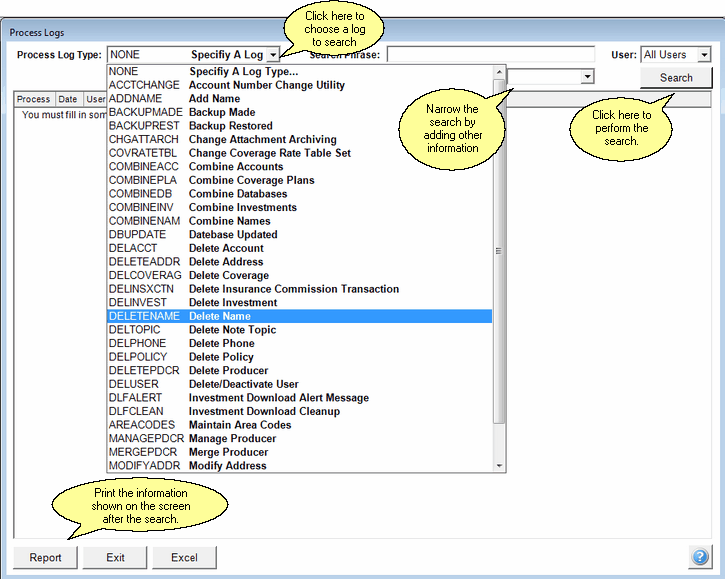The width and height of the screenshot is (725, 579).
Task: Click the Report button
Action: 45,558
